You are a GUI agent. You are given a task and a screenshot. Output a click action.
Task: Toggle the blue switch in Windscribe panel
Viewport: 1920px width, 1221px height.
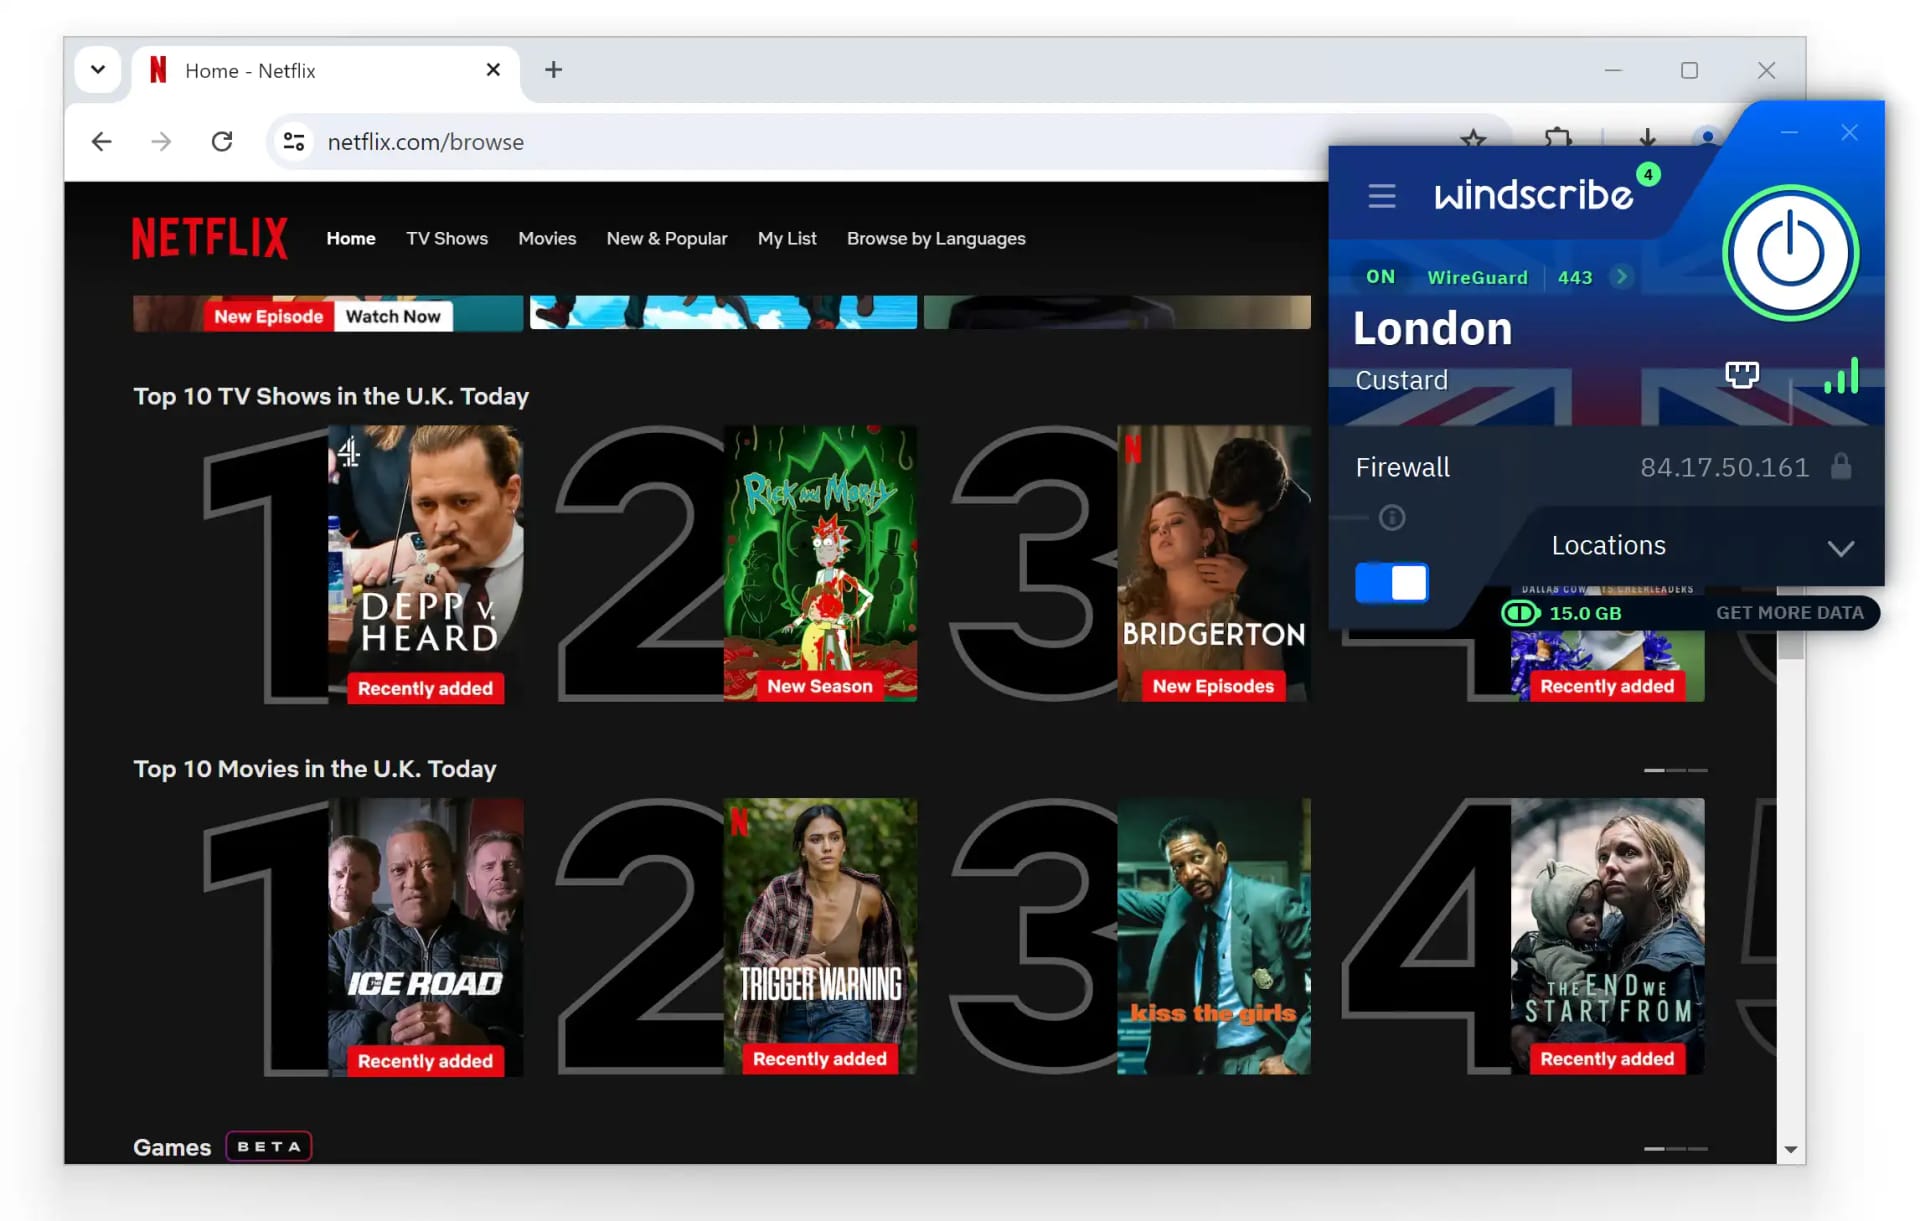[1392, 582]
